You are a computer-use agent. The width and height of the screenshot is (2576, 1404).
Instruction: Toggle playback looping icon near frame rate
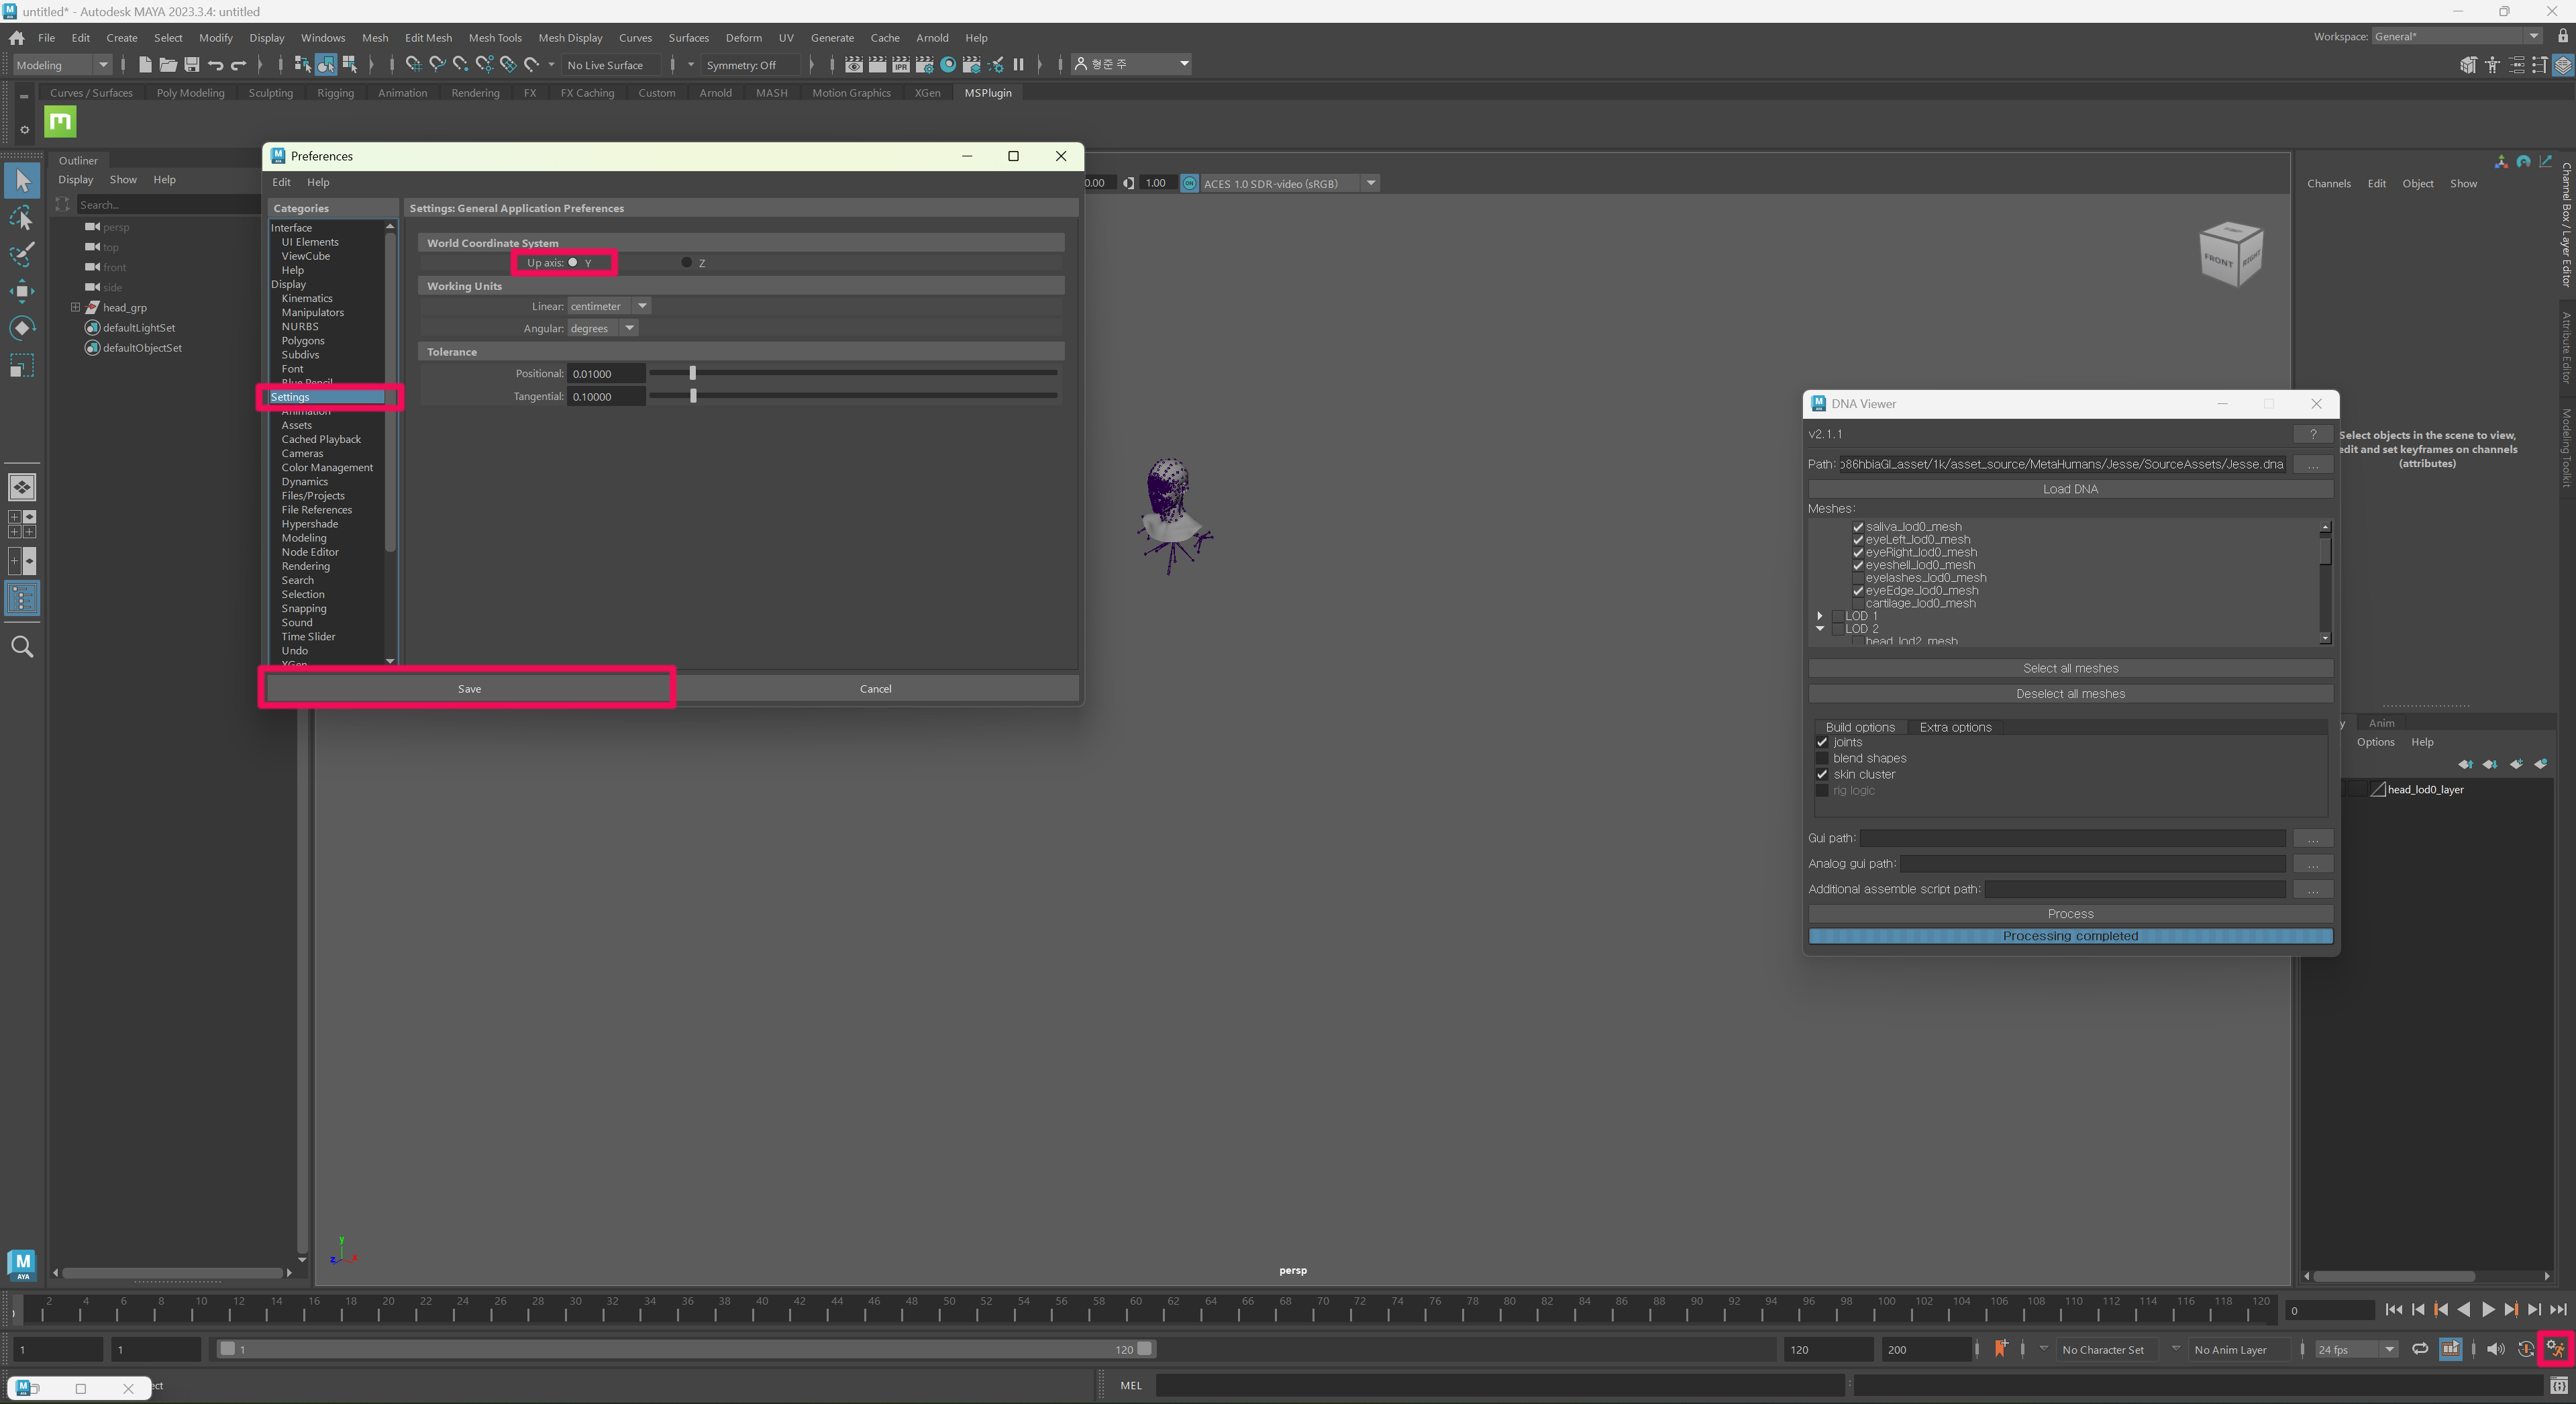point(2421,1349)
